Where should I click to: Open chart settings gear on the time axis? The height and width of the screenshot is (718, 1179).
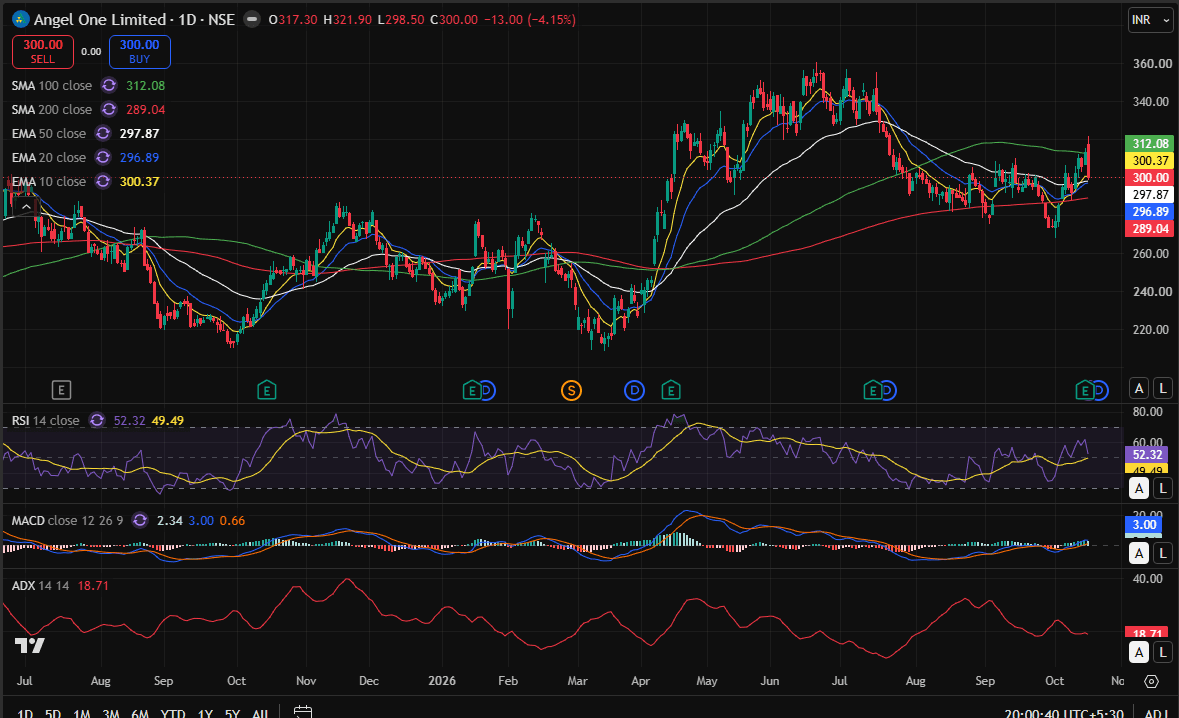[x=1151, y=681]
